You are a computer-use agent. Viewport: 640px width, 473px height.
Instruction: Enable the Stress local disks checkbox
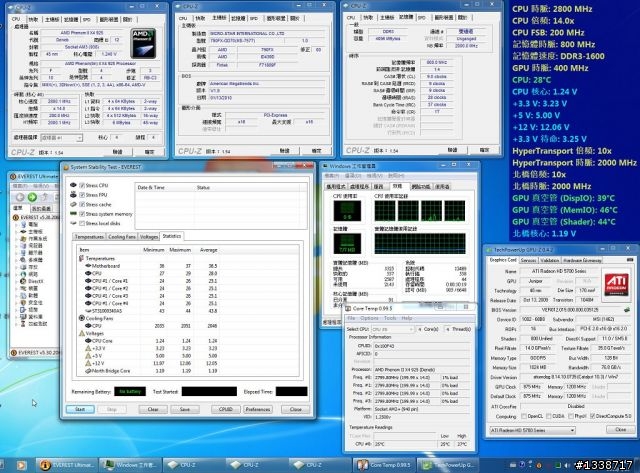point(82,223)
